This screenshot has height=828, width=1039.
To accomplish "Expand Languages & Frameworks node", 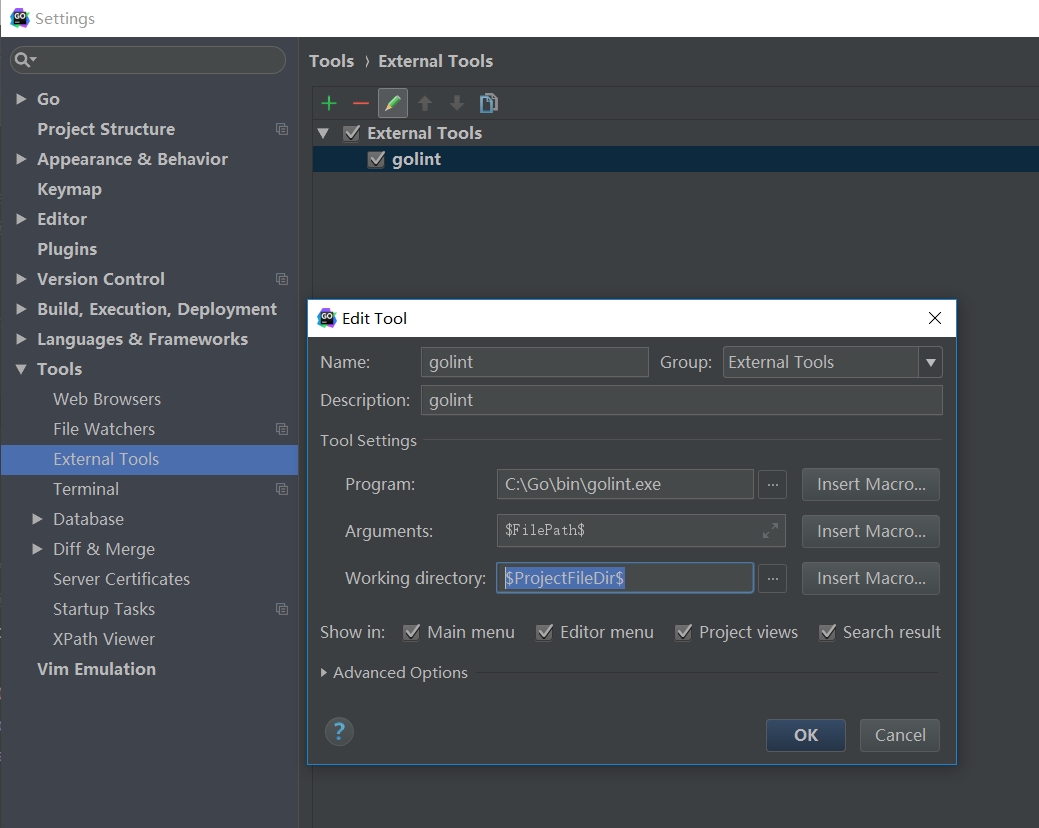I will tap(21, 339).
